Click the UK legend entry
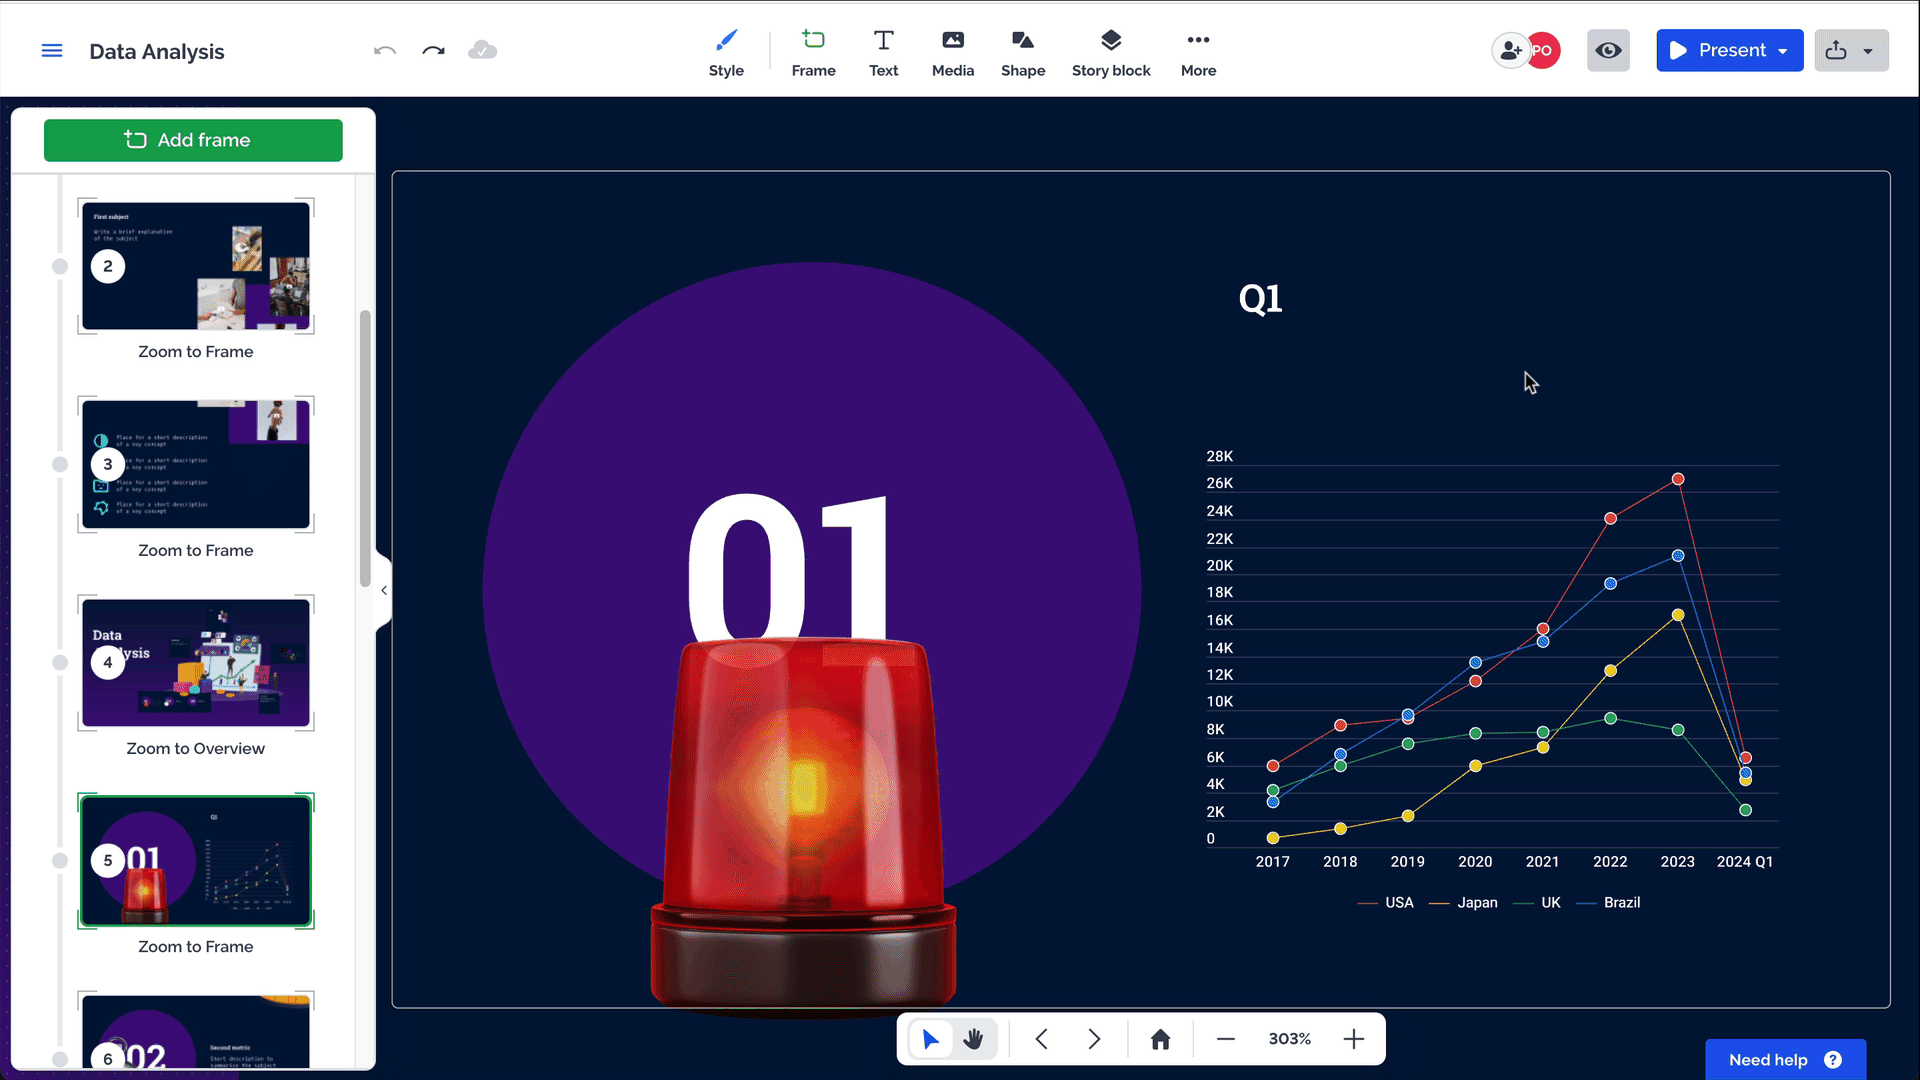1920x1080 pixels. click(x=1538, y=903)
